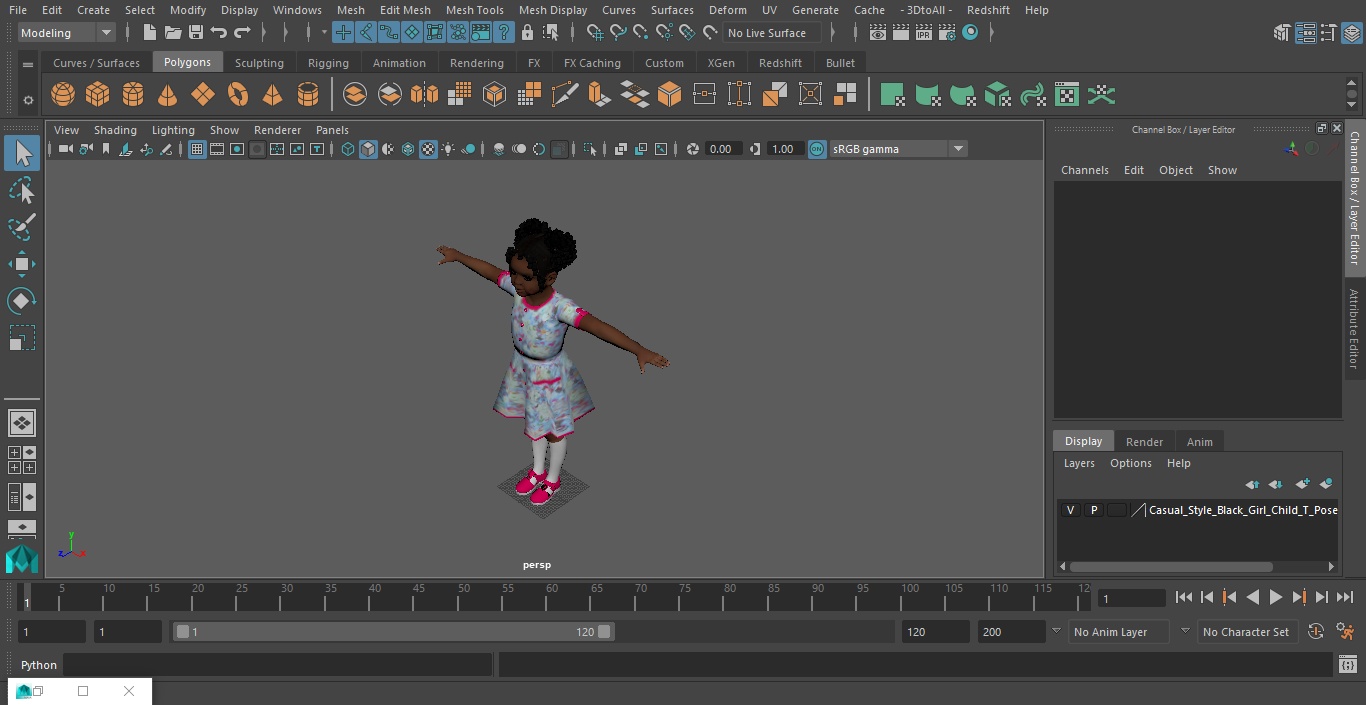This screenshot has width=1366, height=705.
Task: Click the time range slider bar
Action: point(394,632)
